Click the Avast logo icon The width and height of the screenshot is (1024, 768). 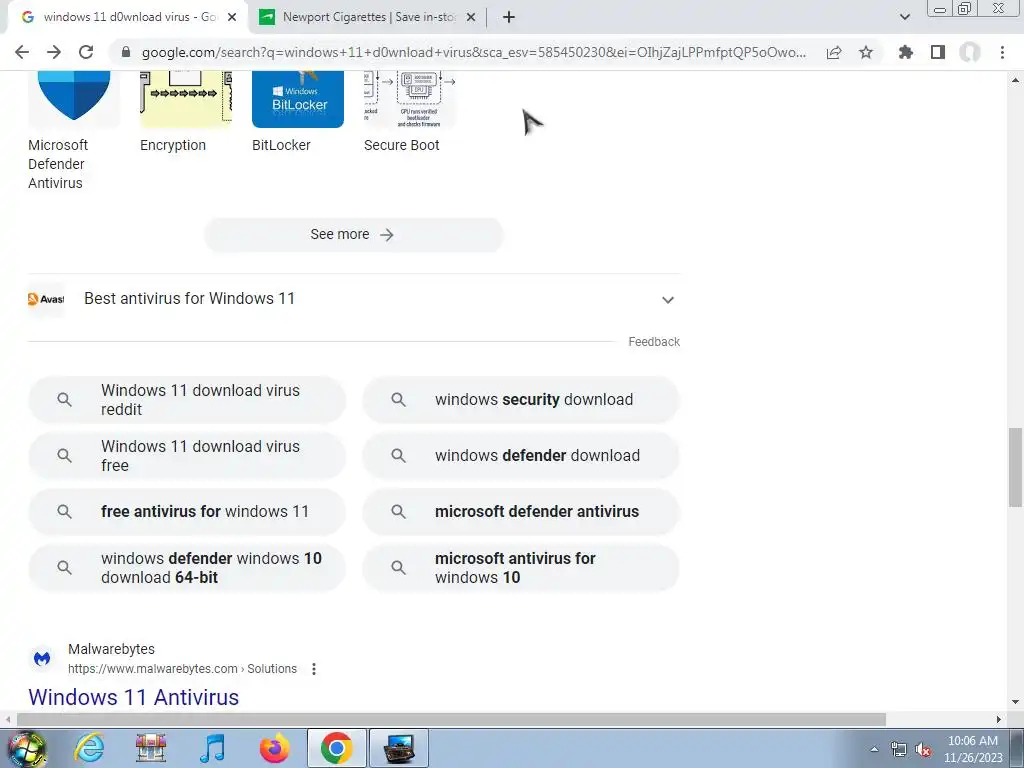coord(46,299)
